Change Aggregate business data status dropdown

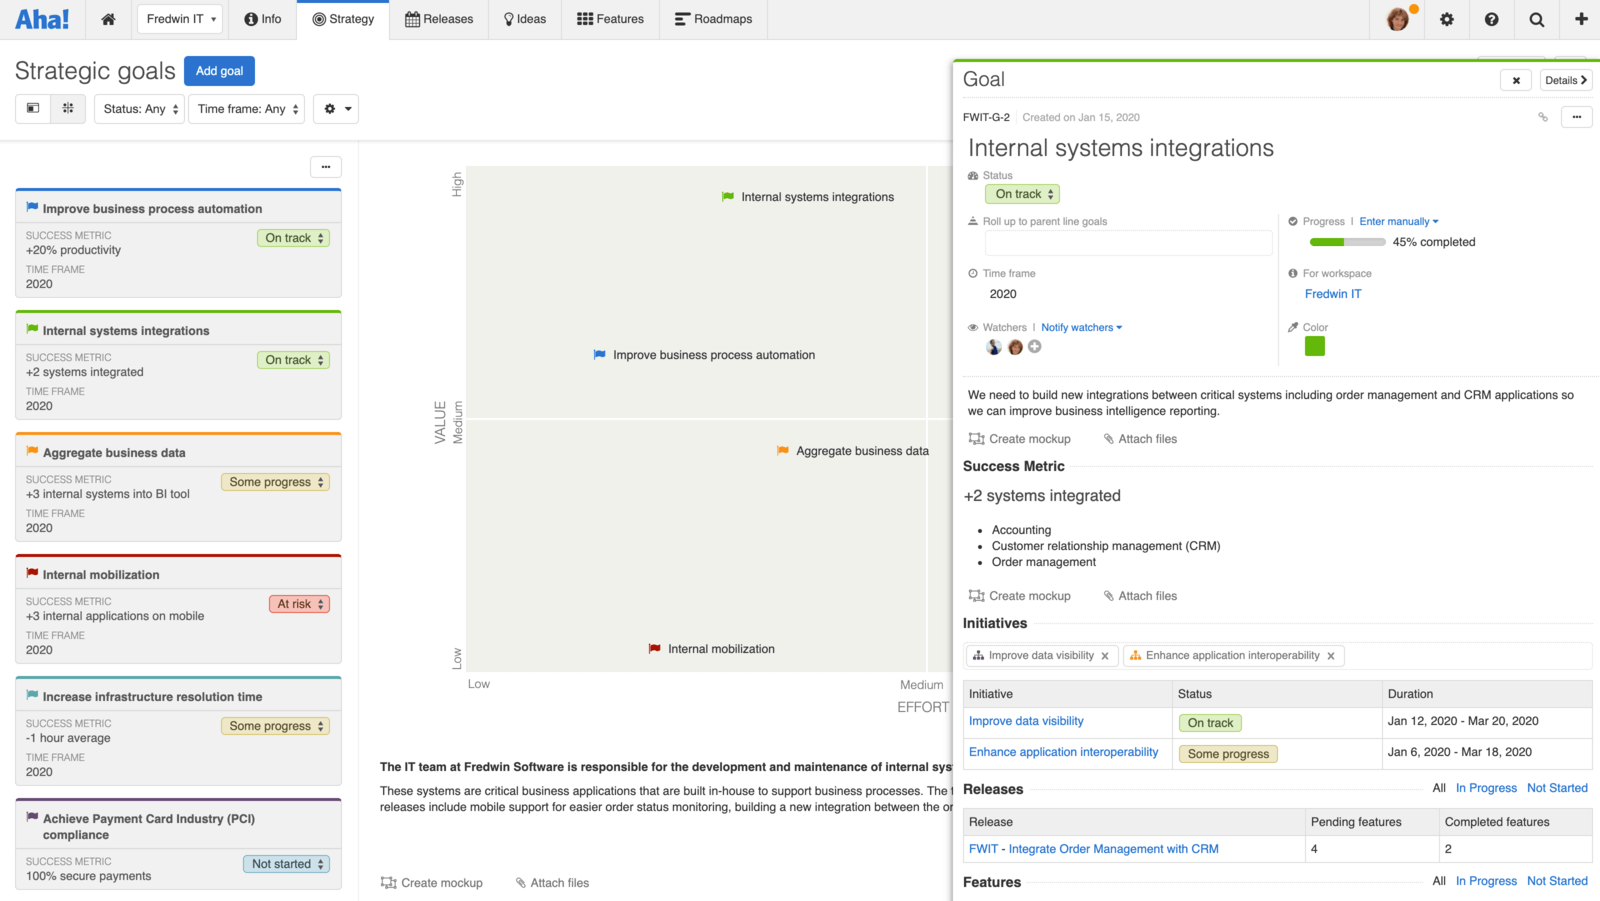click(276, 482)
